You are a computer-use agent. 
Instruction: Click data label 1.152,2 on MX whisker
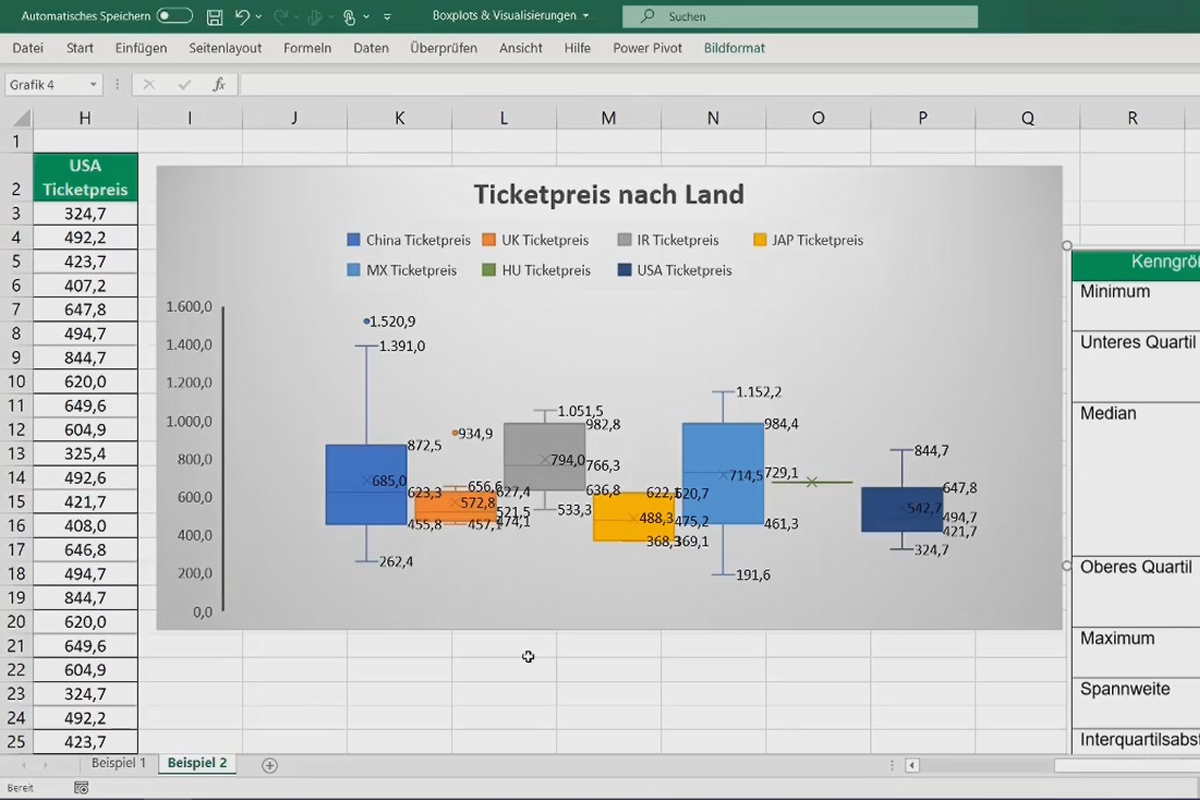pos(758,392)
